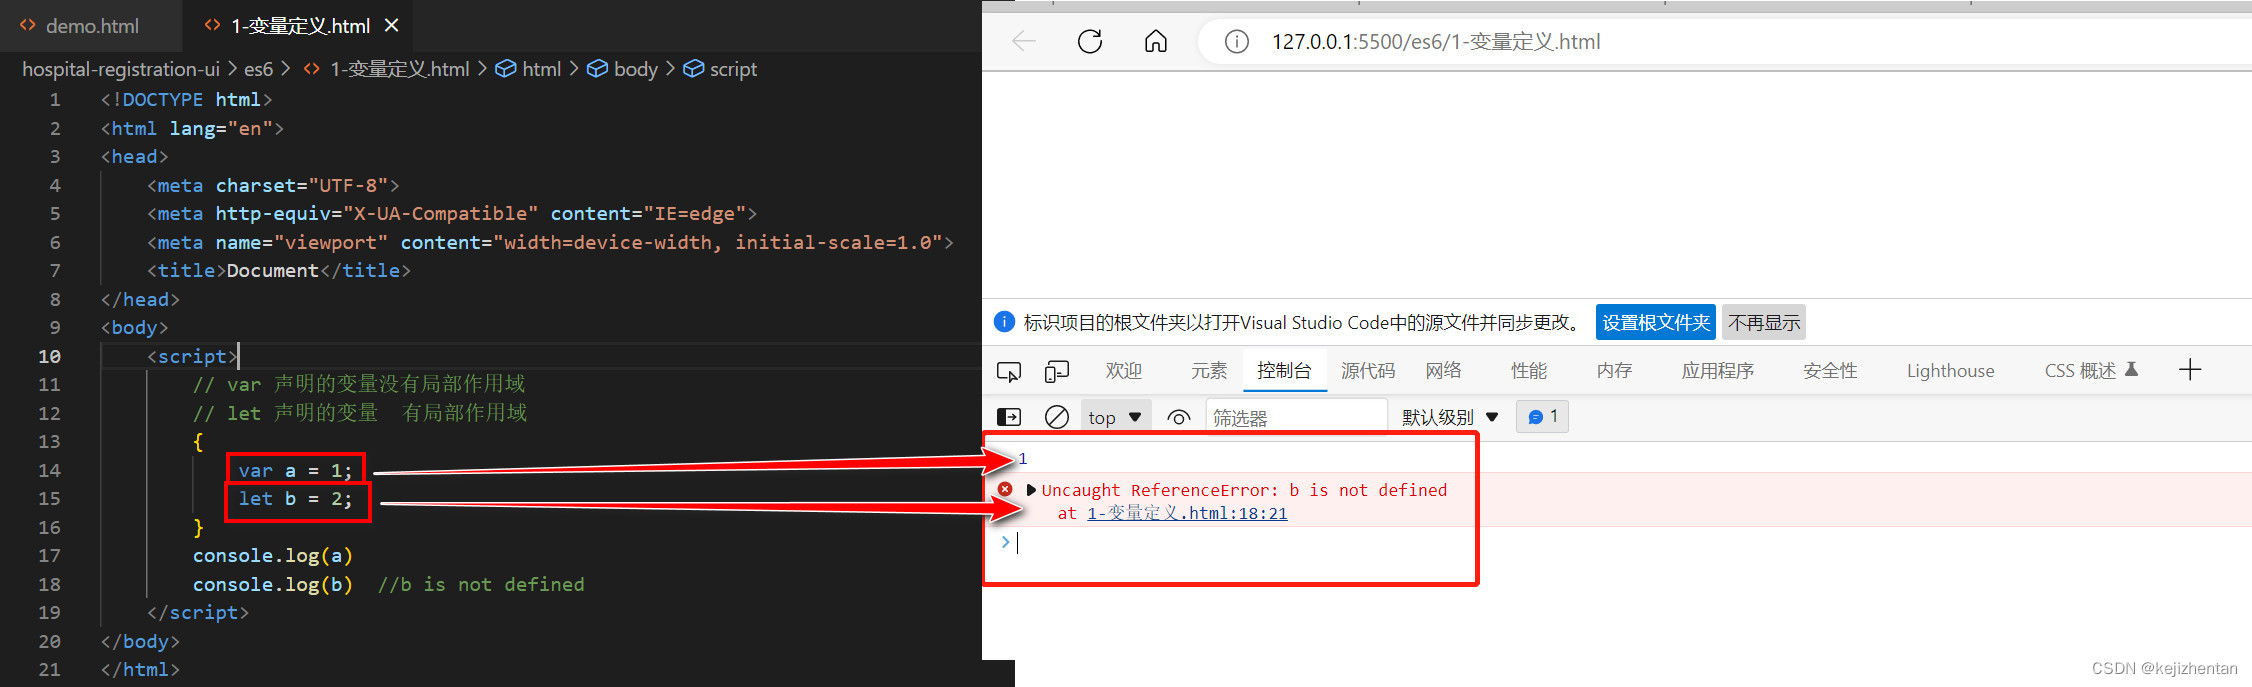Click the 1 issue message badge

[1542, 417]
